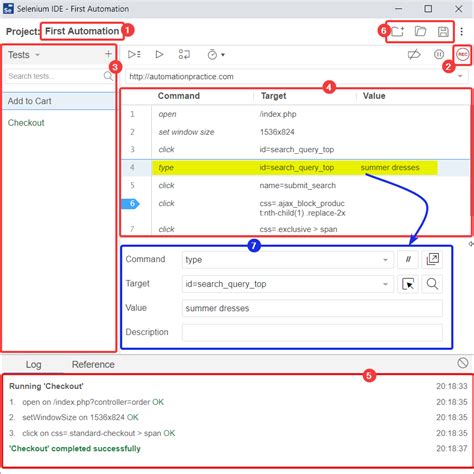This screenshot has height=474, width=474.
Task: Pause on exceptions icon
Action: click(439, 54)
